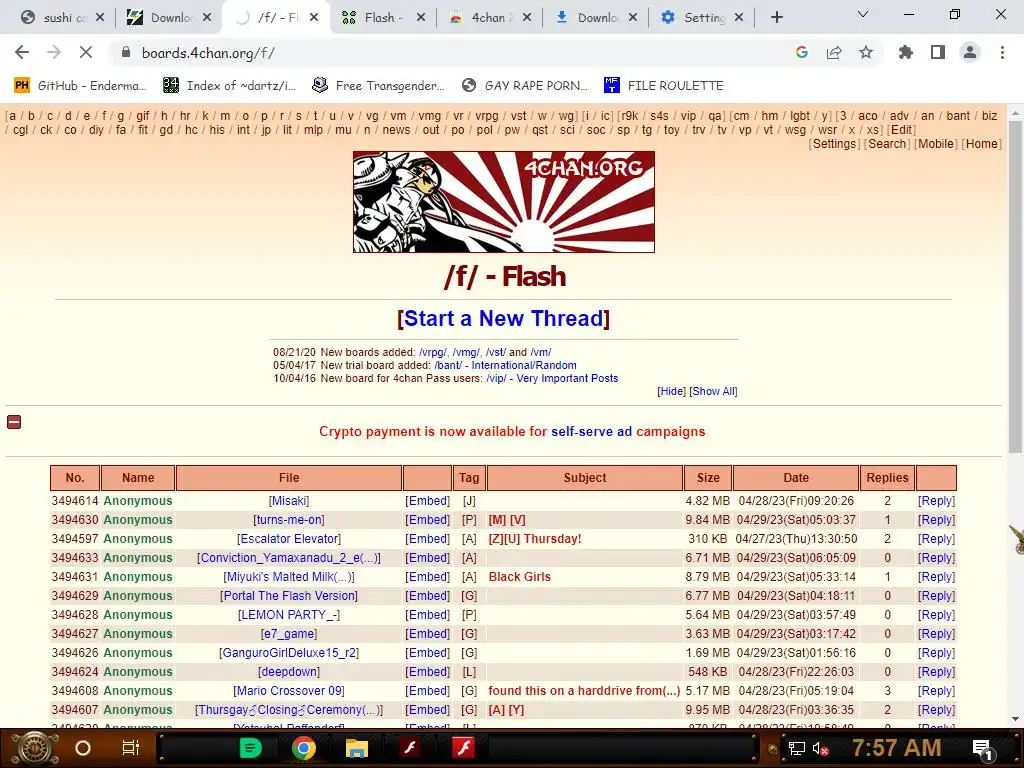The height and width of the screenshot is (768, 1024).
Task: Open /vip/ - Very Important Posts link
Action: (552, 378)
